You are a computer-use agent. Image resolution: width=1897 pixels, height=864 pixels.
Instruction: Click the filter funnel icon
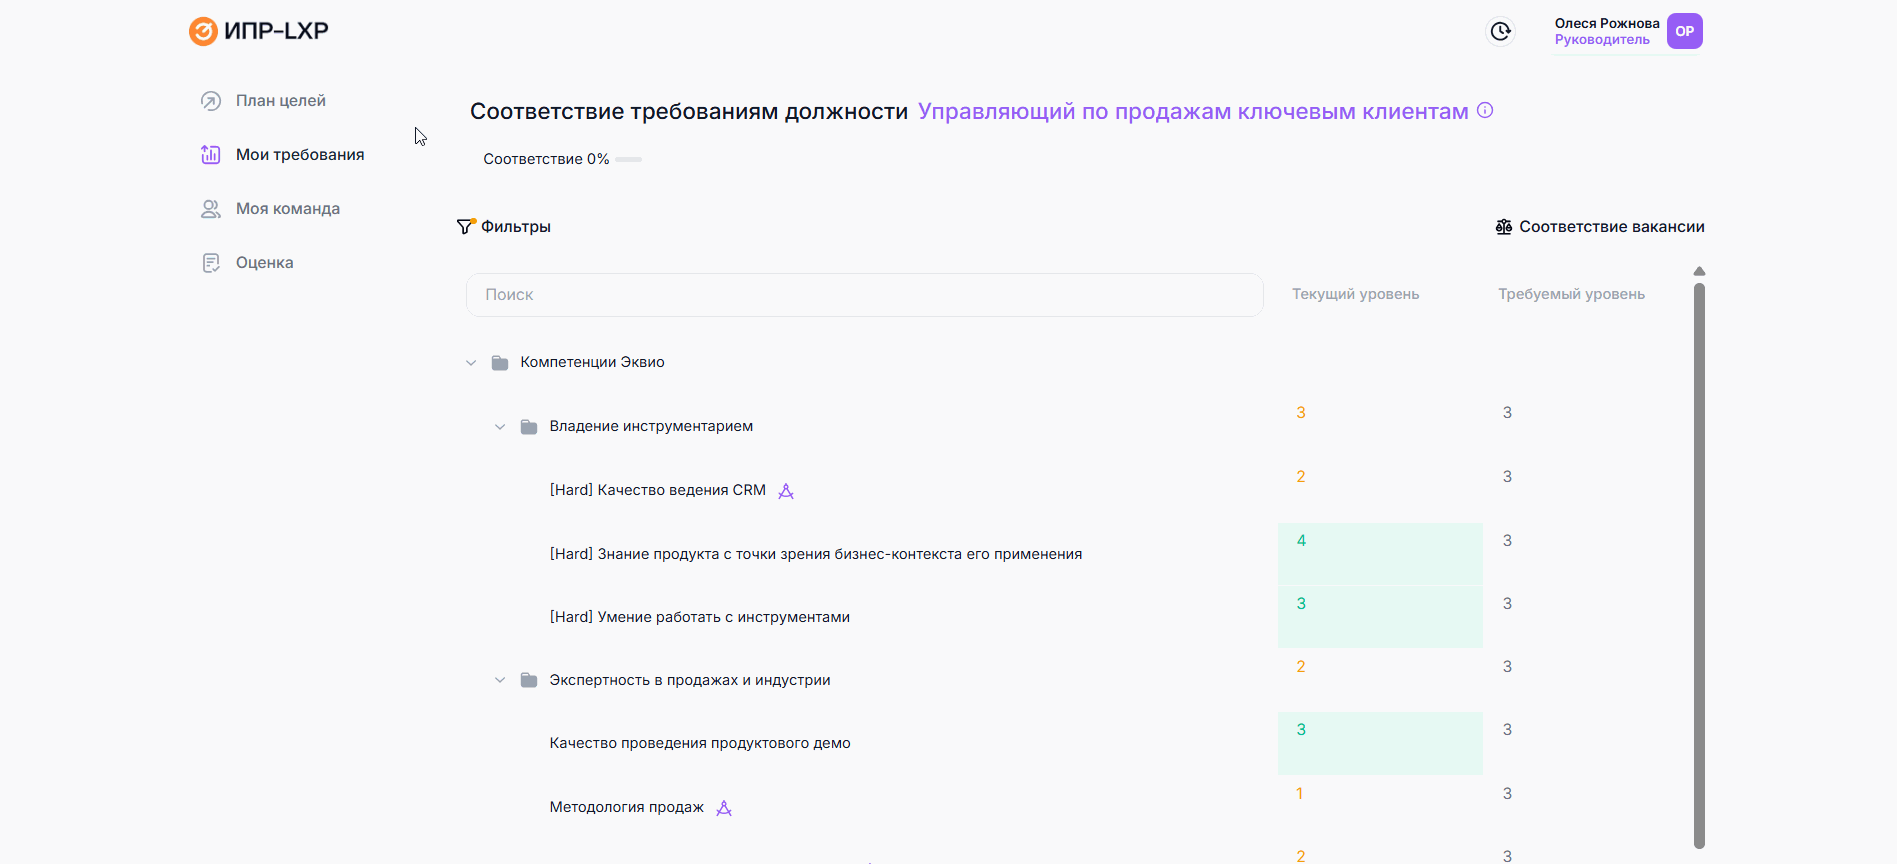click(465, 227)
